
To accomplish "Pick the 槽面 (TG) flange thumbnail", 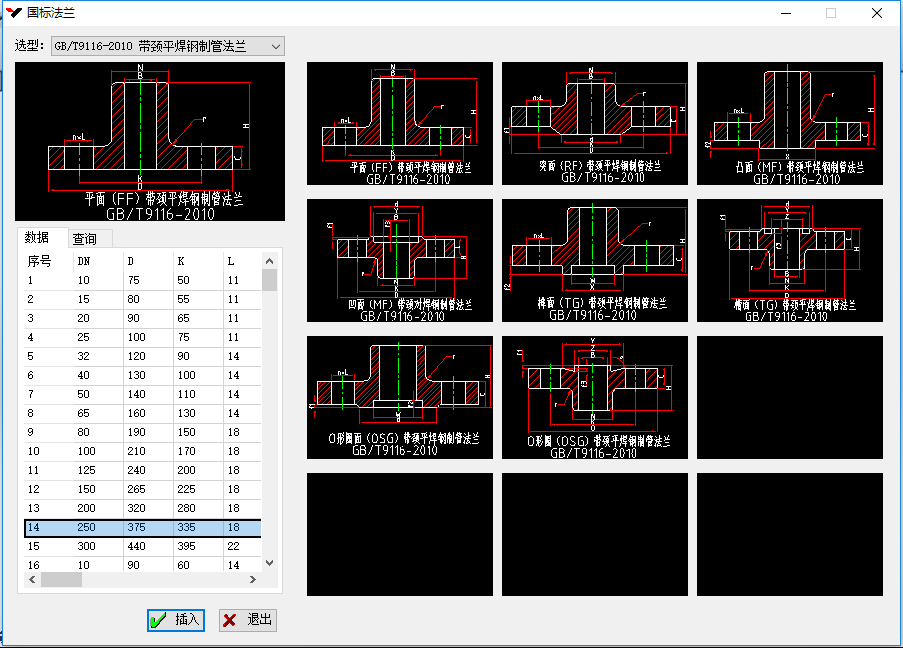I will [x=790, y=260].
